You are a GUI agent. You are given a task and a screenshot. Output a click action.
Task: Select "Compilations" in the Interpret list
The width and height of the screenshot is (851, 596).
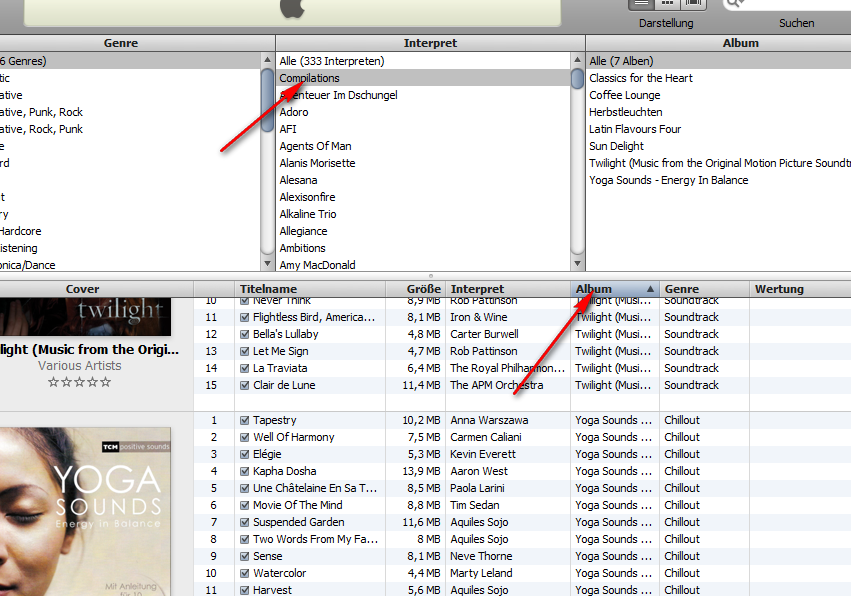click(423, 78)
